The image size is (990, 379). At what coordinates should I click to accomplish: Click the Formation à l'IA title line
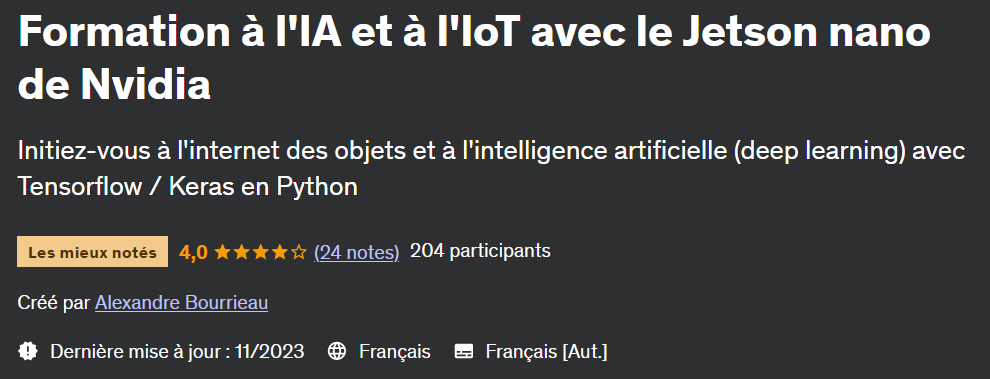pyautogui.click(x=474, y=32)
